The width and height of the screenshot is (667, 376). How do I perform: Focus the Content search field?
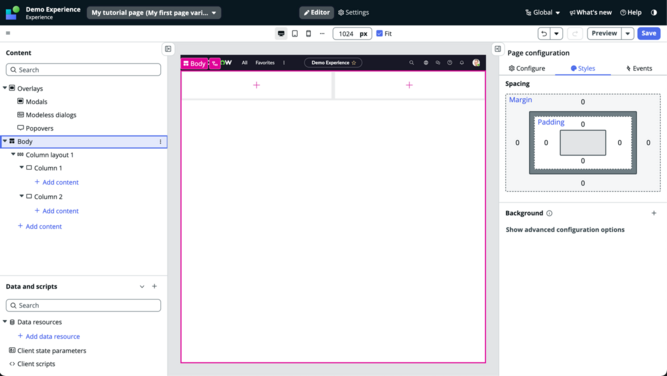(83, 70)
